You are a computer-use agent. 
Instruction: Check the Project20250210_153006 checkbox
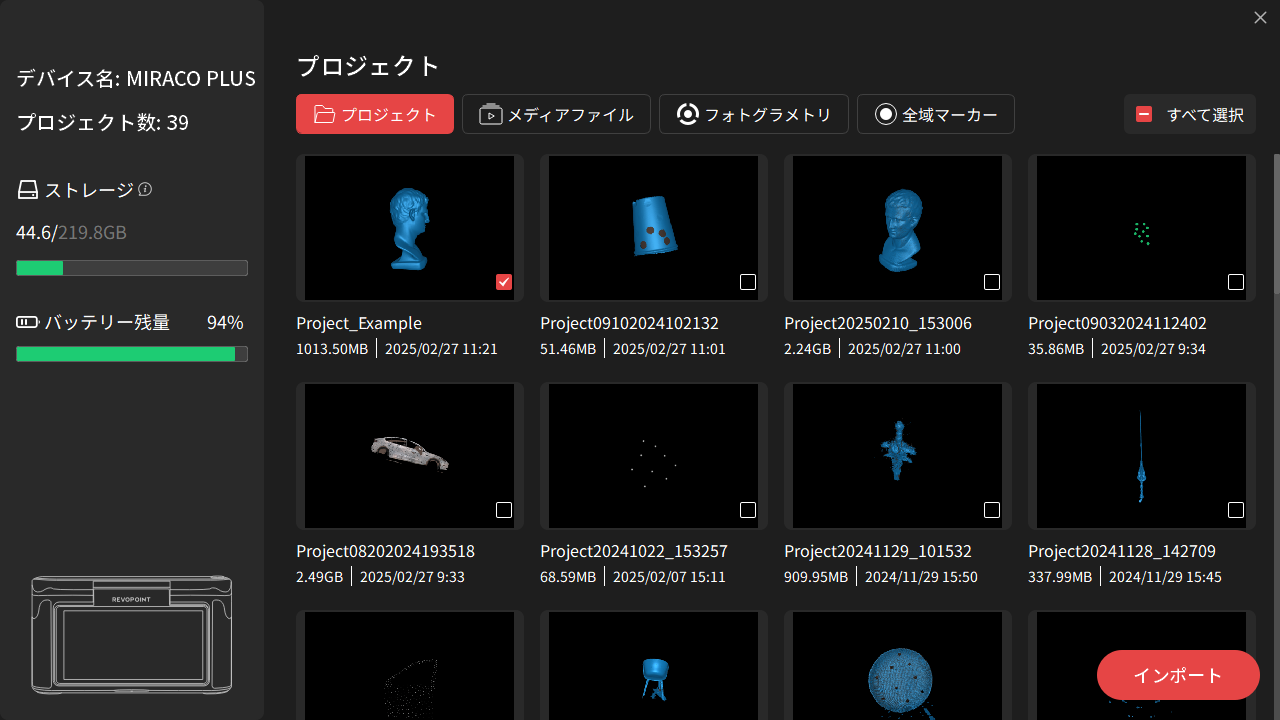click(992, 282)
